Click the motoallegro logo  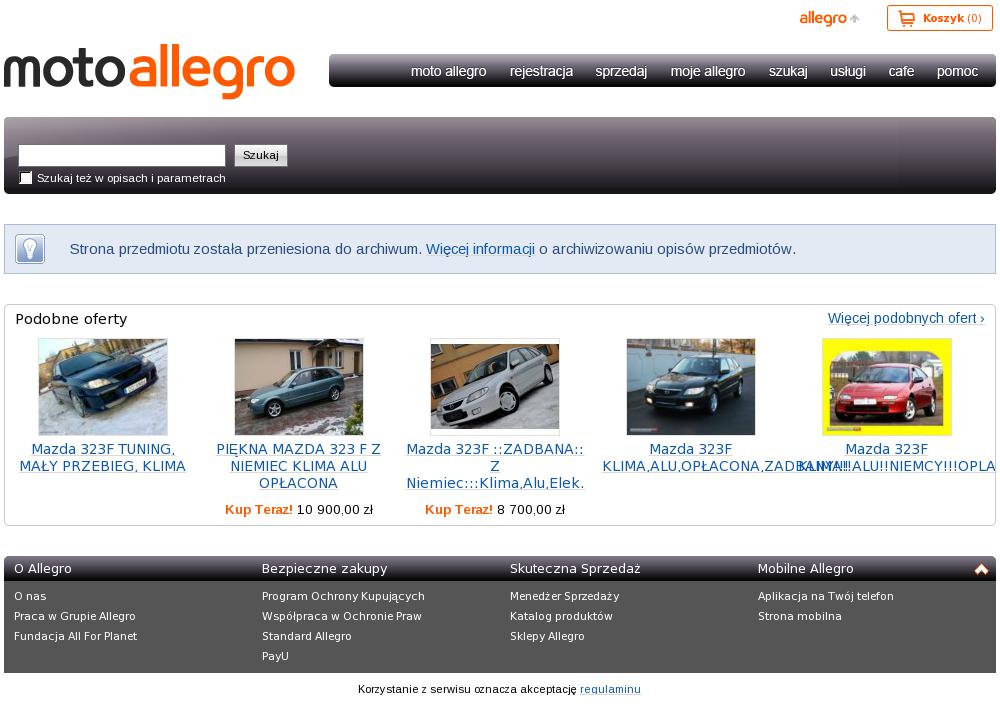click(149, 71)
